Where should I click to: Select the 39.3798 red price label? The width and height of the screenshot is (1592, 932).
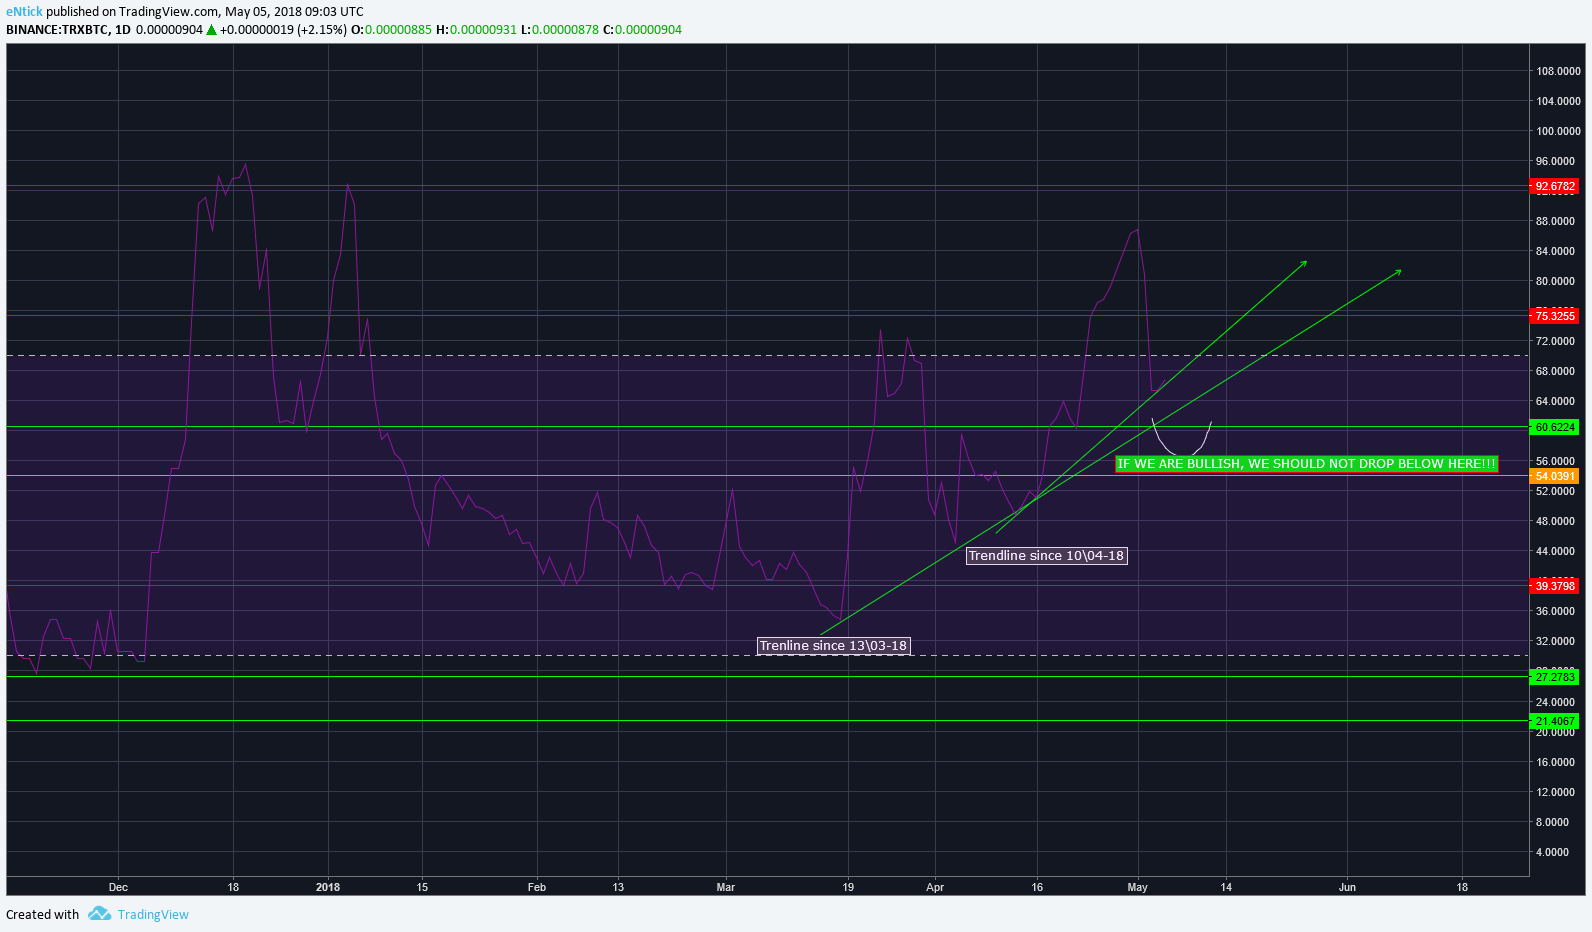[1555, 586]
